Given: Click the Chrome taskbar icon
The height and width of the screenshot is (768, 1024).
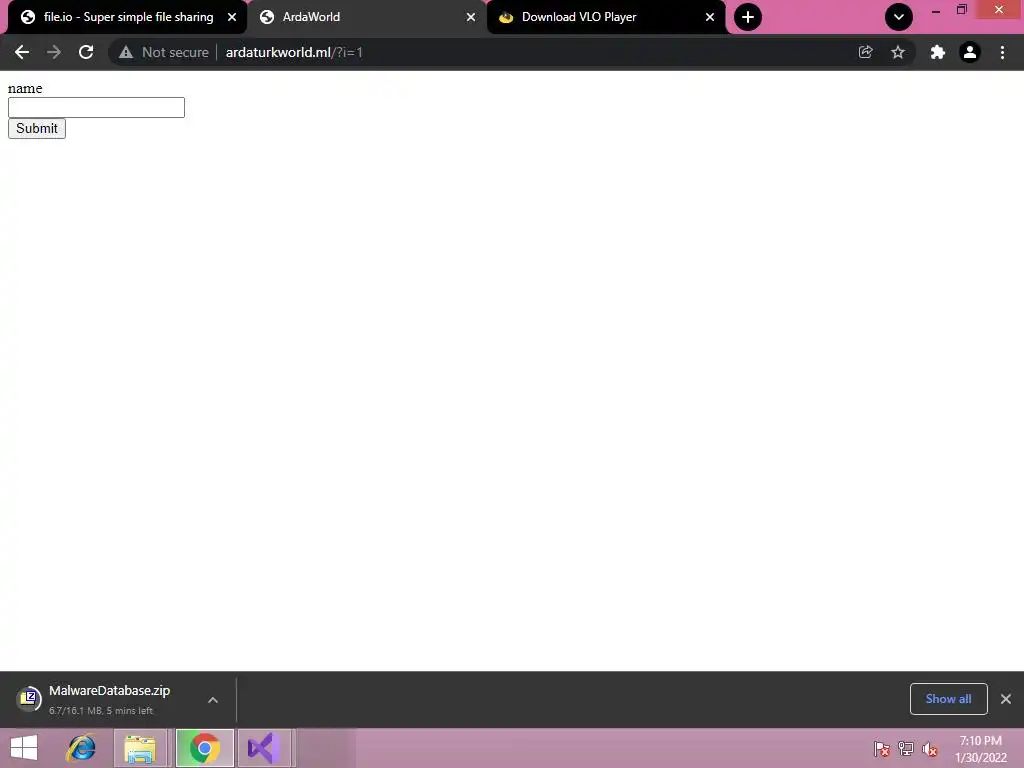Looking at the screenshot, I should (x=204, y=748).
